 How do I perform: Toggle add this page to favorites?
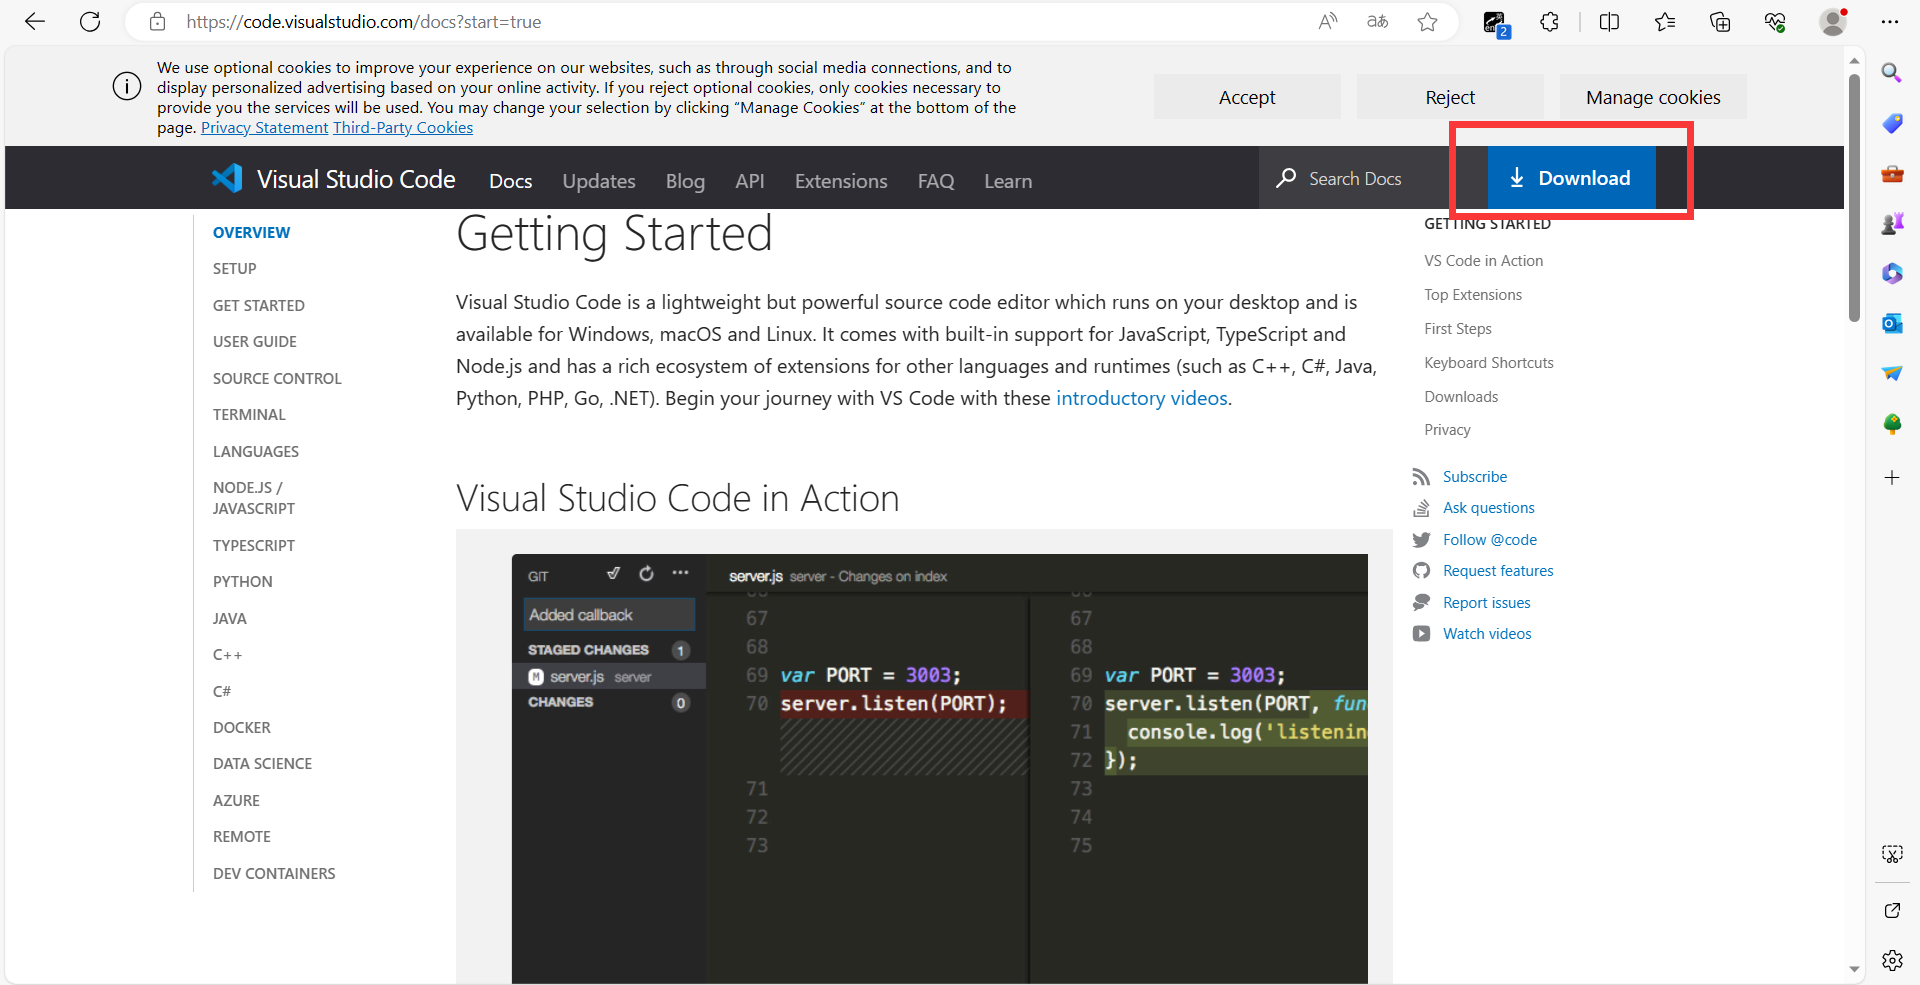pos(1427,21)
